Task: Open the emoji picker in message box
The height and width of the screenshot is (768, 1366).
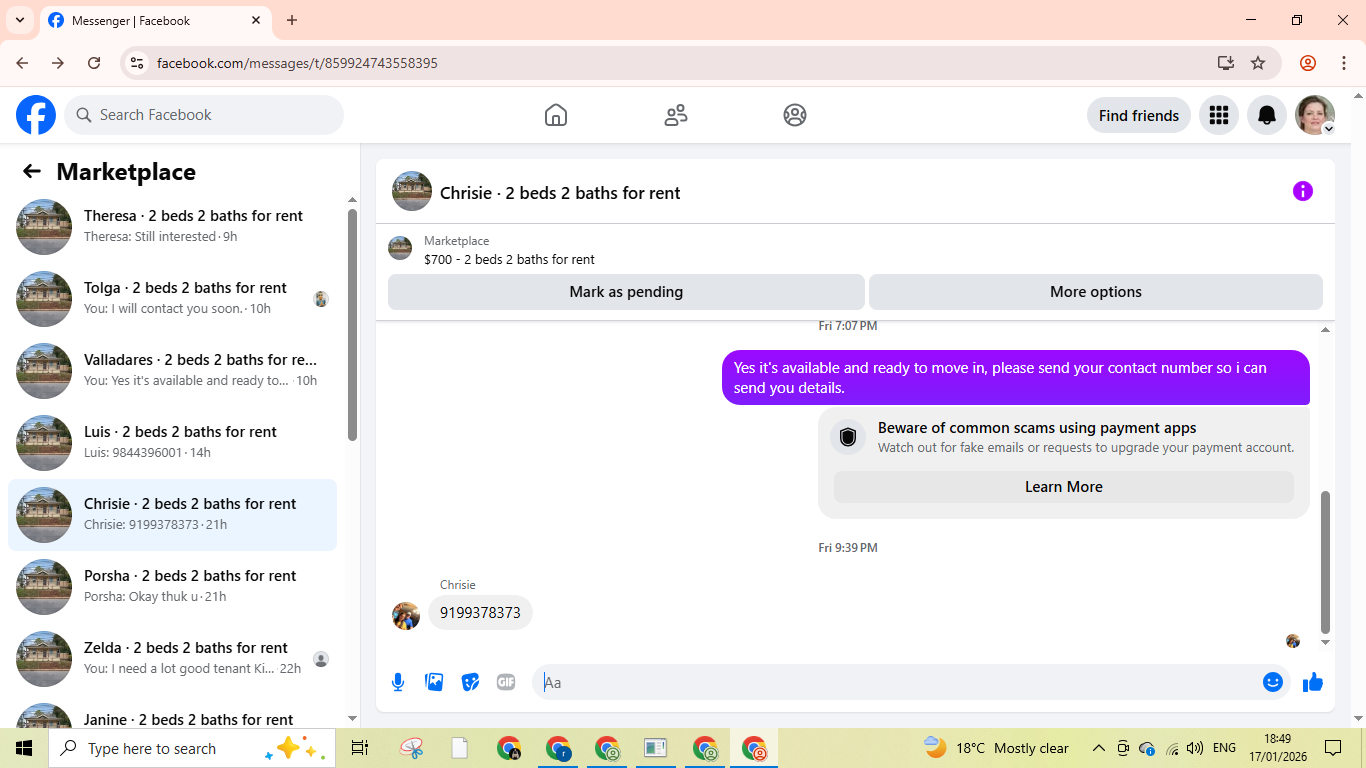Action: (1273, 682)
